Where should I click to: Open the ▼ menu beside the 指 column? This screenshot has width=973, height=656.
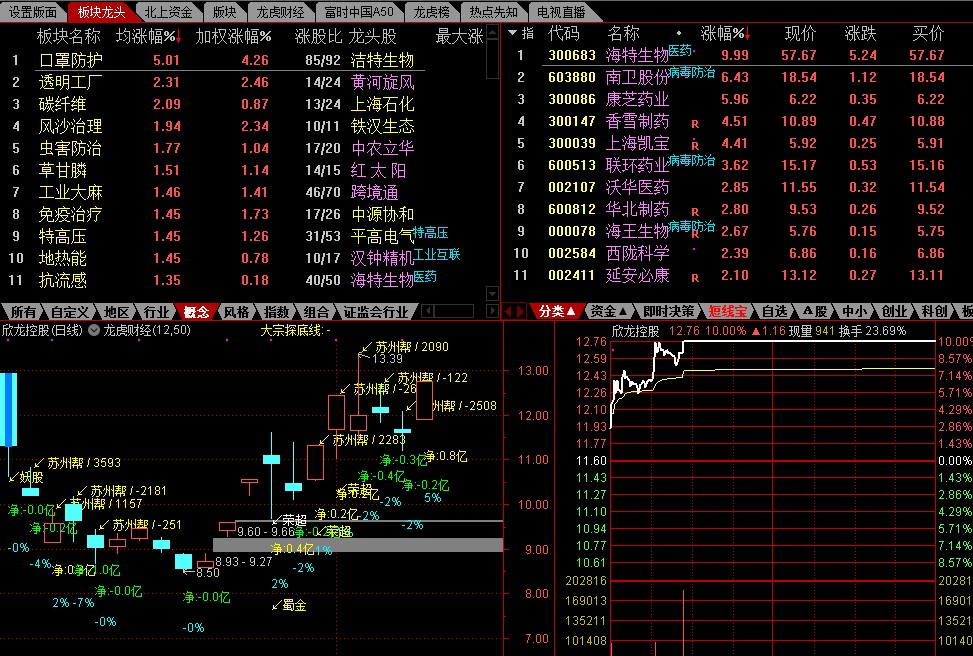tap(512, 33)
